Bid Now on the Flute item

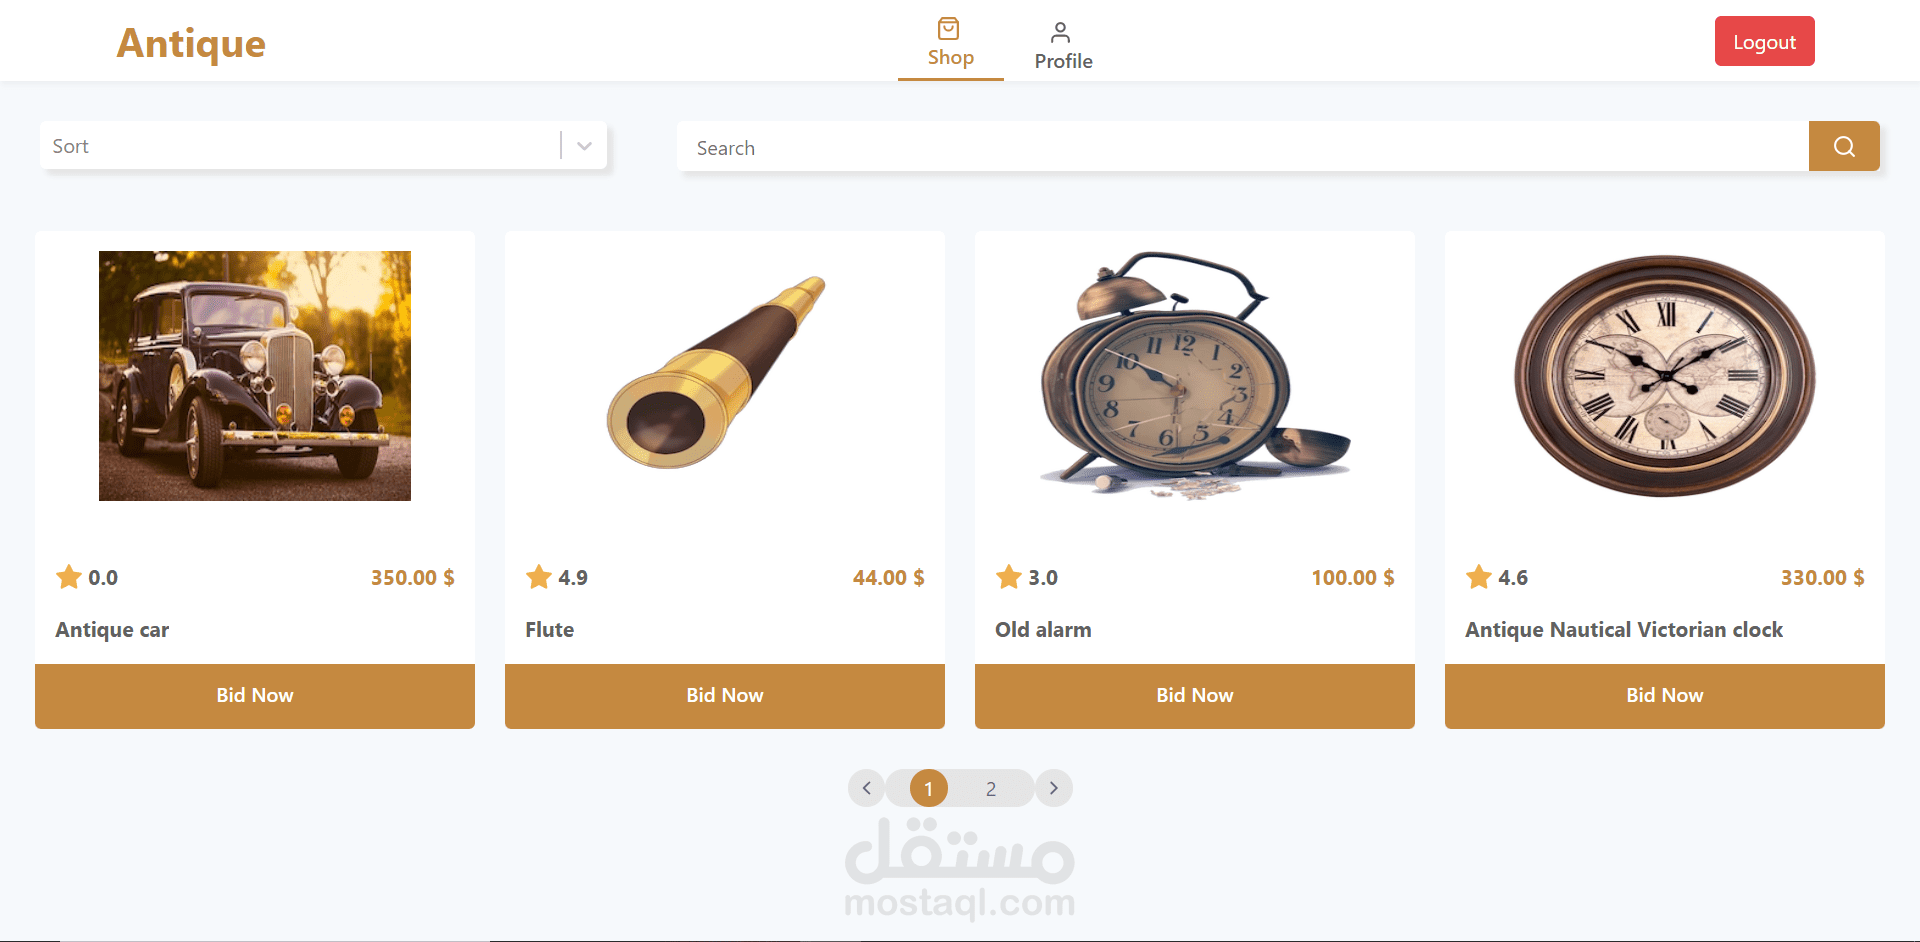tap(725, 696)
